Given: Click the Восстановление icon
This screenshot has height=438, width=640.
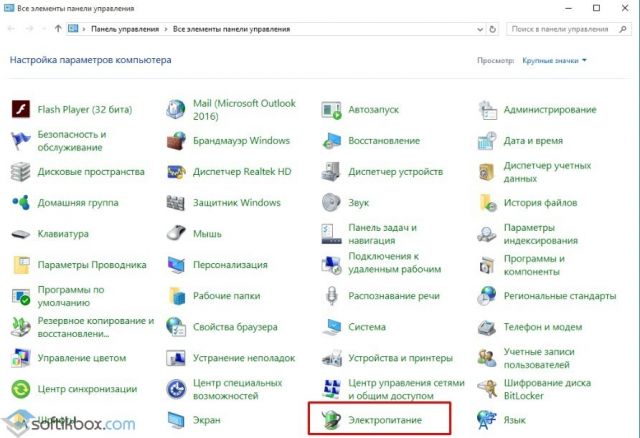Looking at the screenshot, I should pyautogui.click(x=331, y=141).
